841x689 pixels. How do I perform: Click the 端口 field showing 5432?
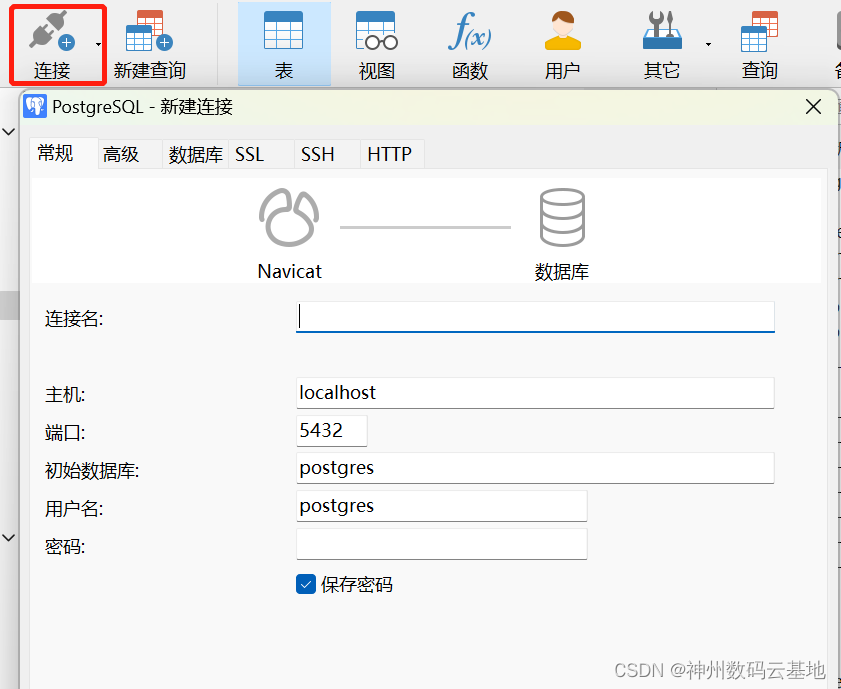[331, 430]
